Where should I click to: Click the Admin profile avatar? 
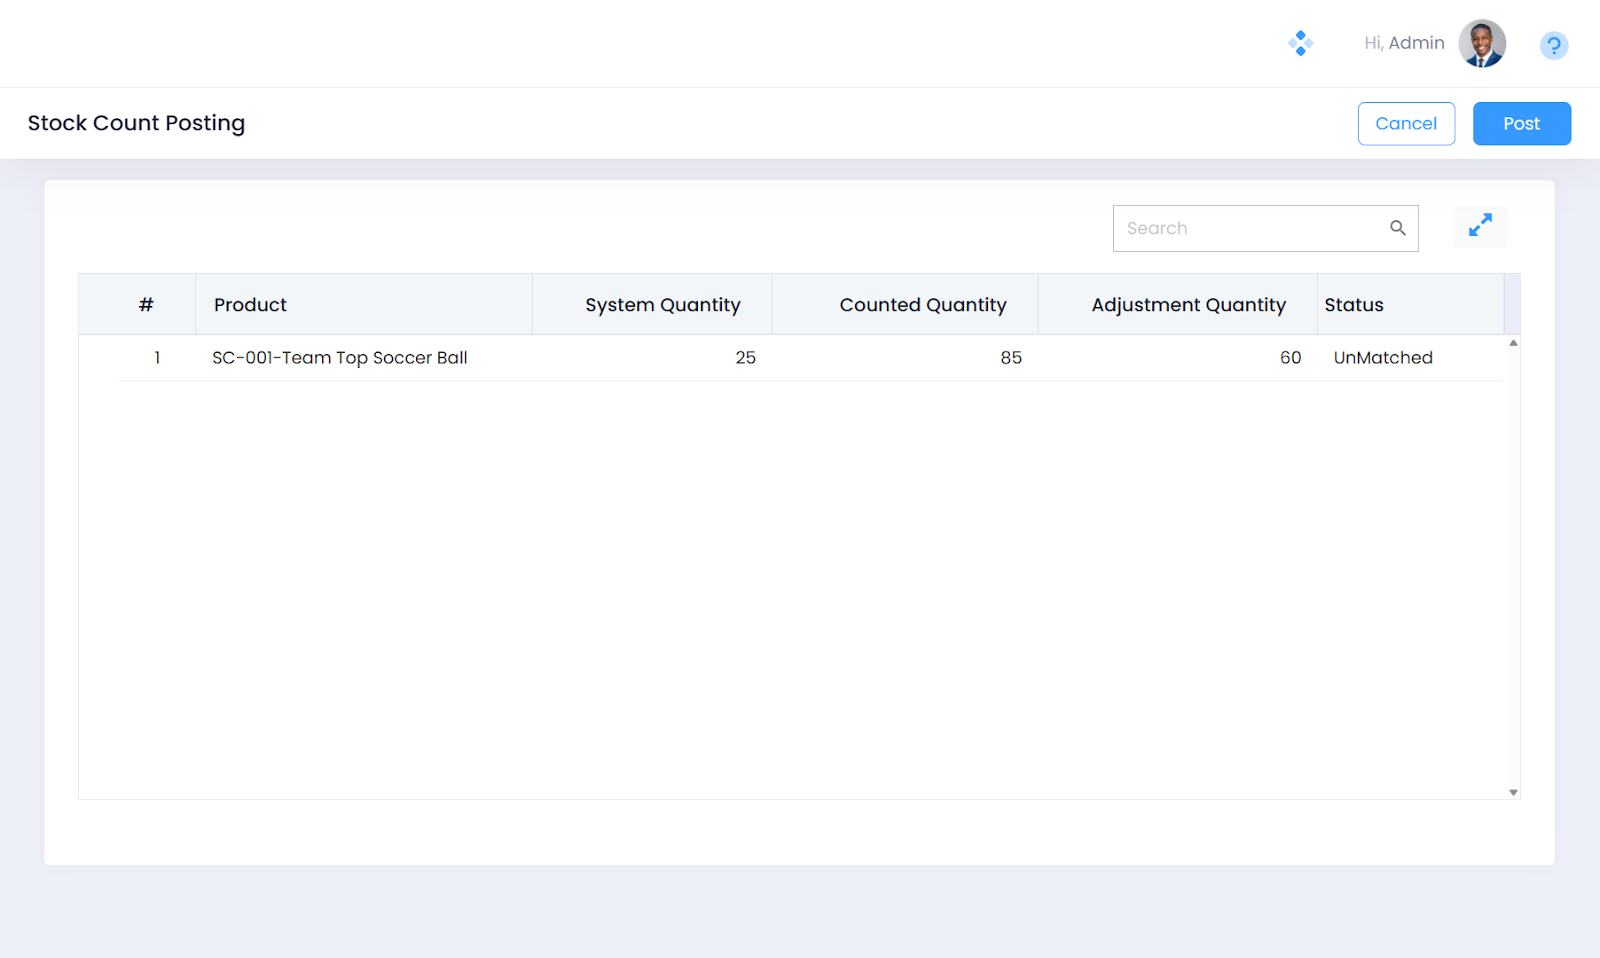point(1481,44)
